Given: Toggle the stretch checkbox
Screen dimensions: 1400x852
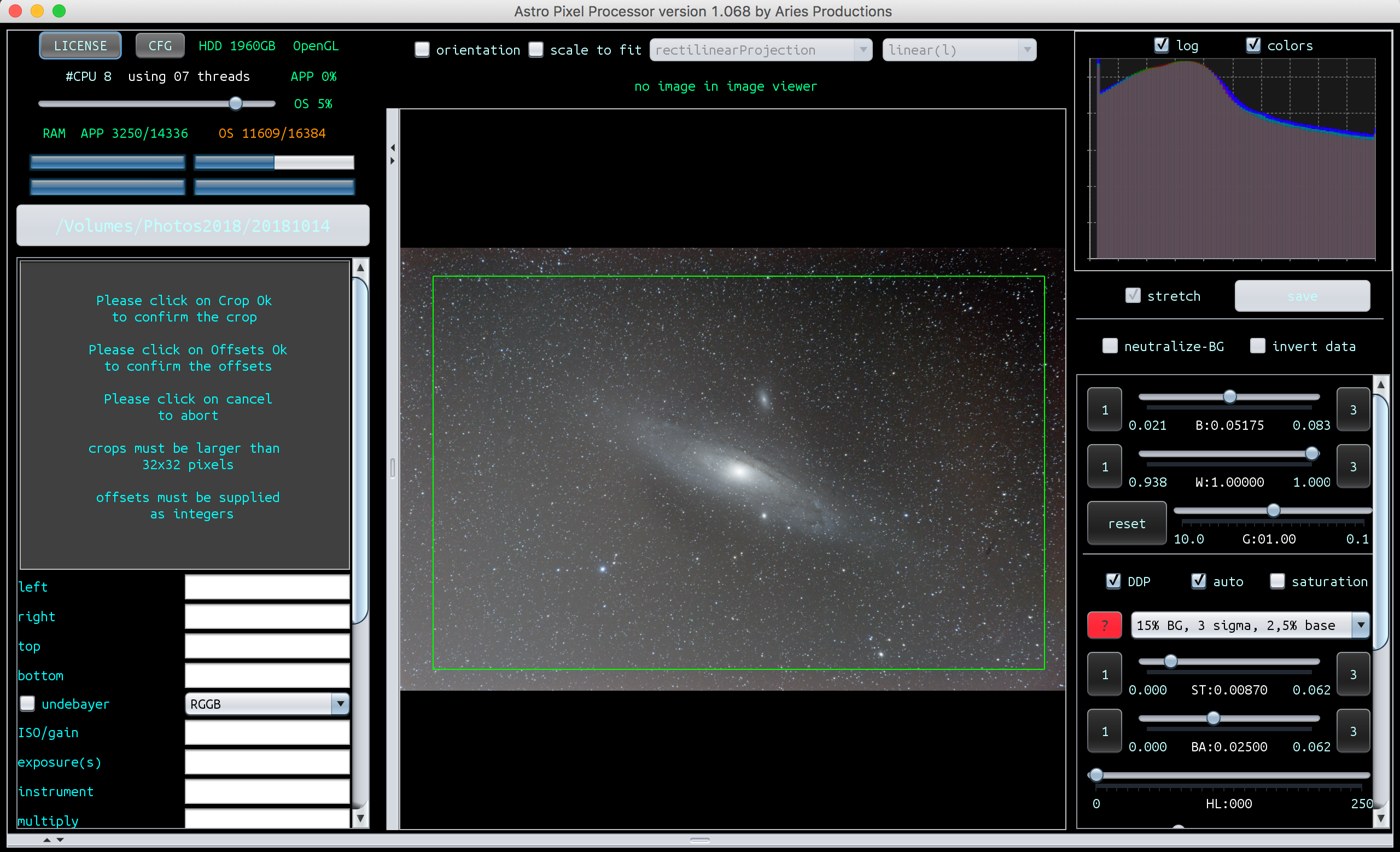Looking at the screenshot, I should pos(1133,295).
